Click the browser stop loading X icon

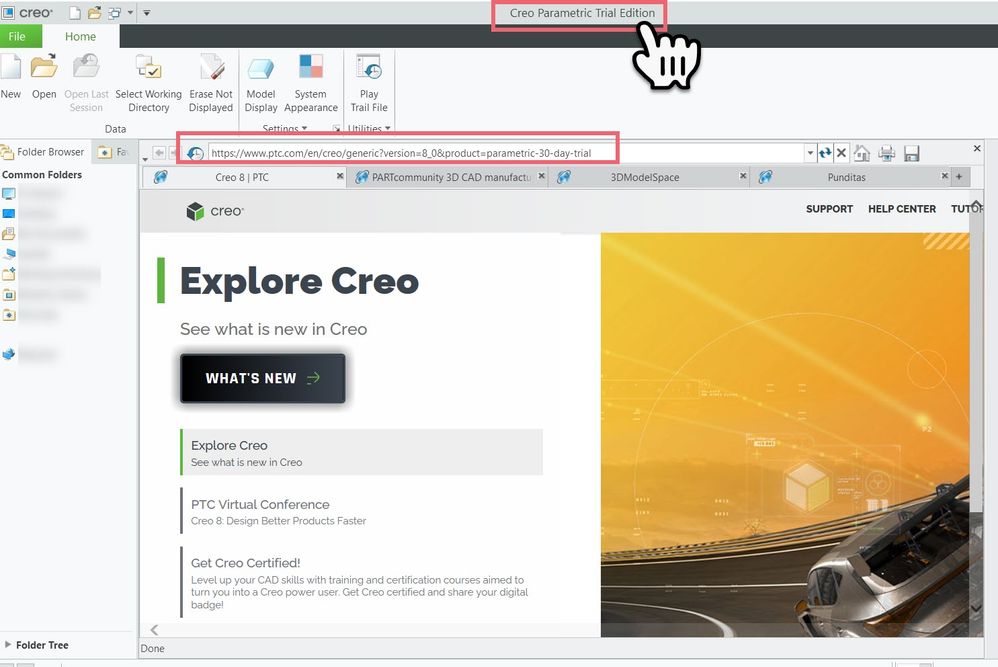(841, 153)
